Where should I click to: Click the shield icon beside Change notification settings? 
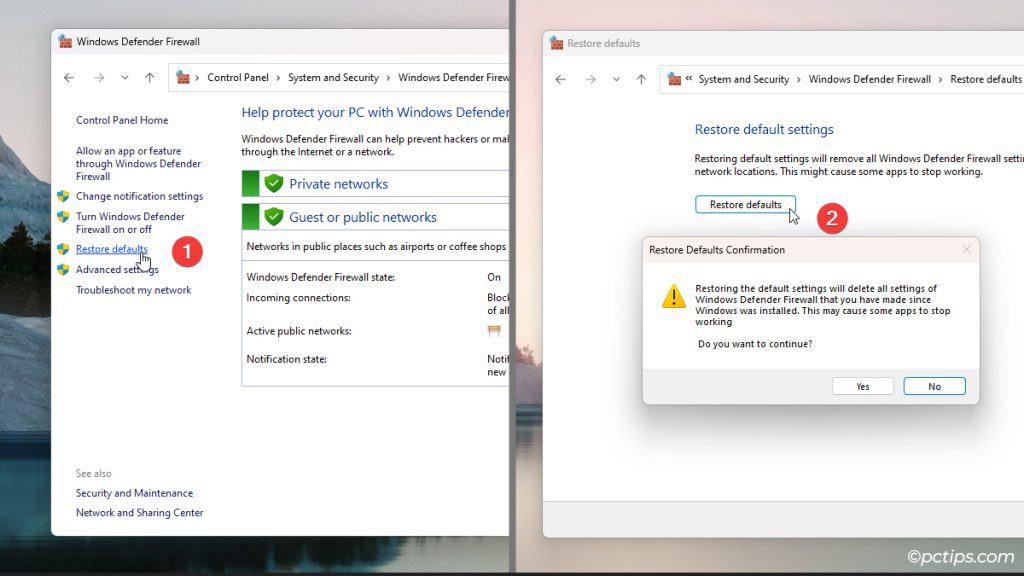point(67,196)
